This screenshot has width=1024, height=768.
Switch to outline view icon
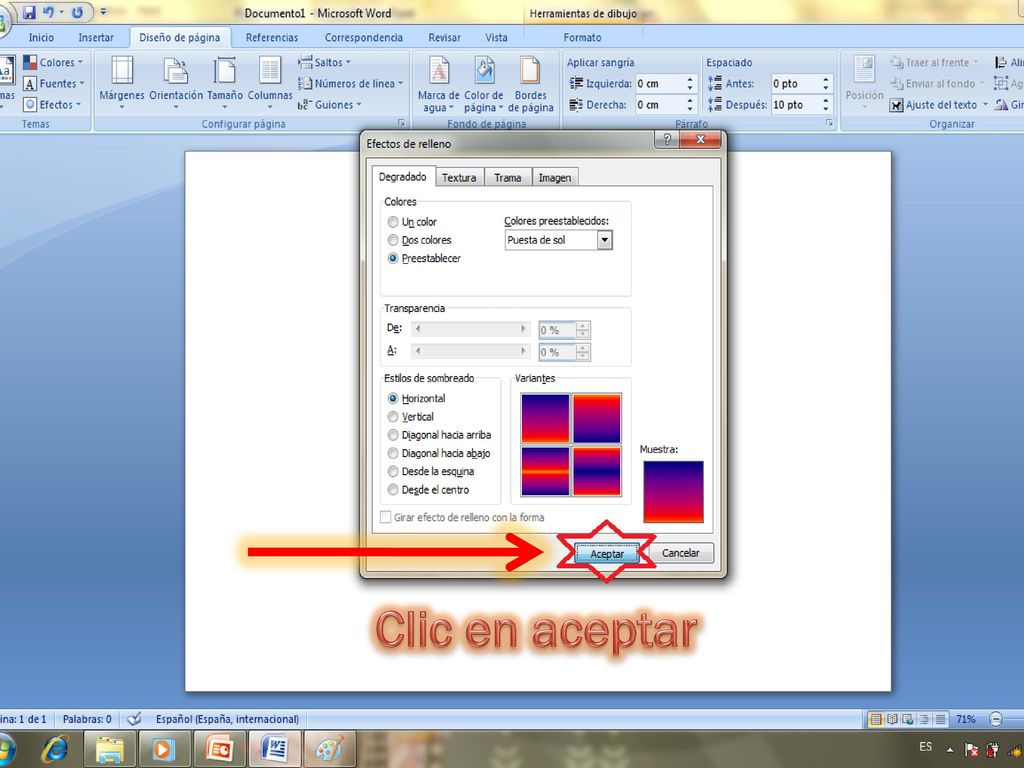point(924,719)
